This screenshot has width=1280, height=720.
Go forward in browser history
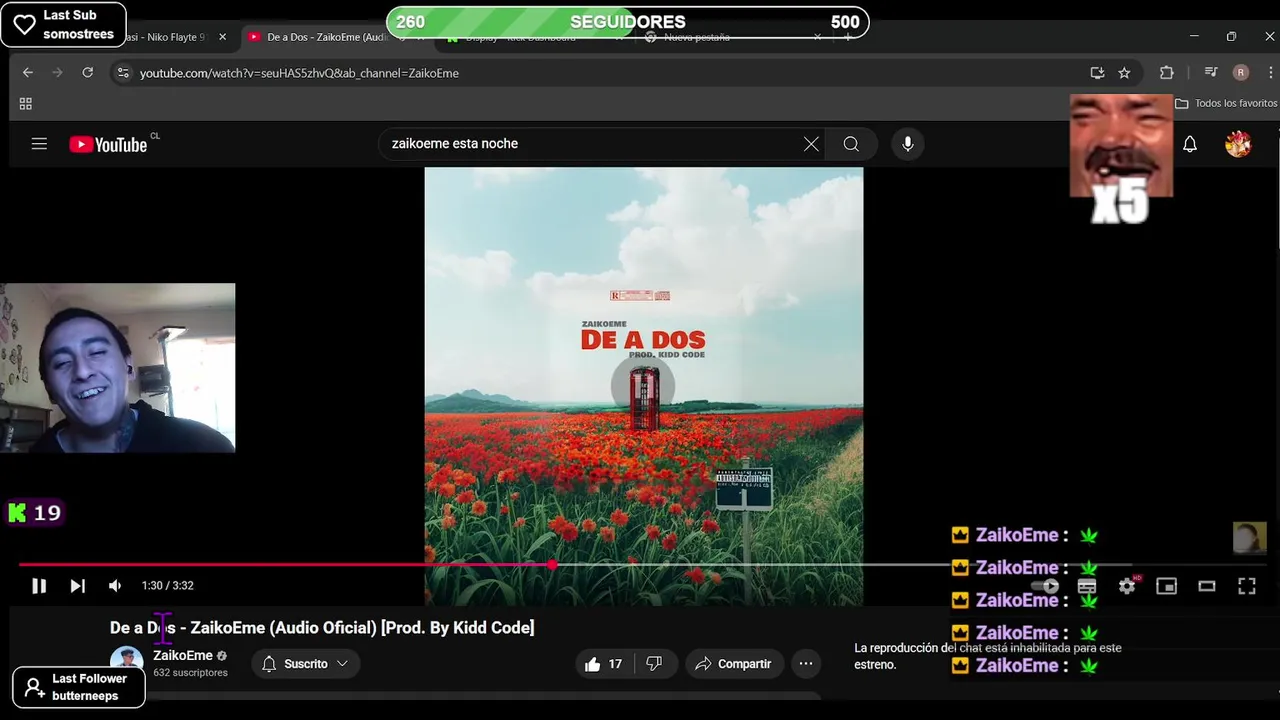57,73
